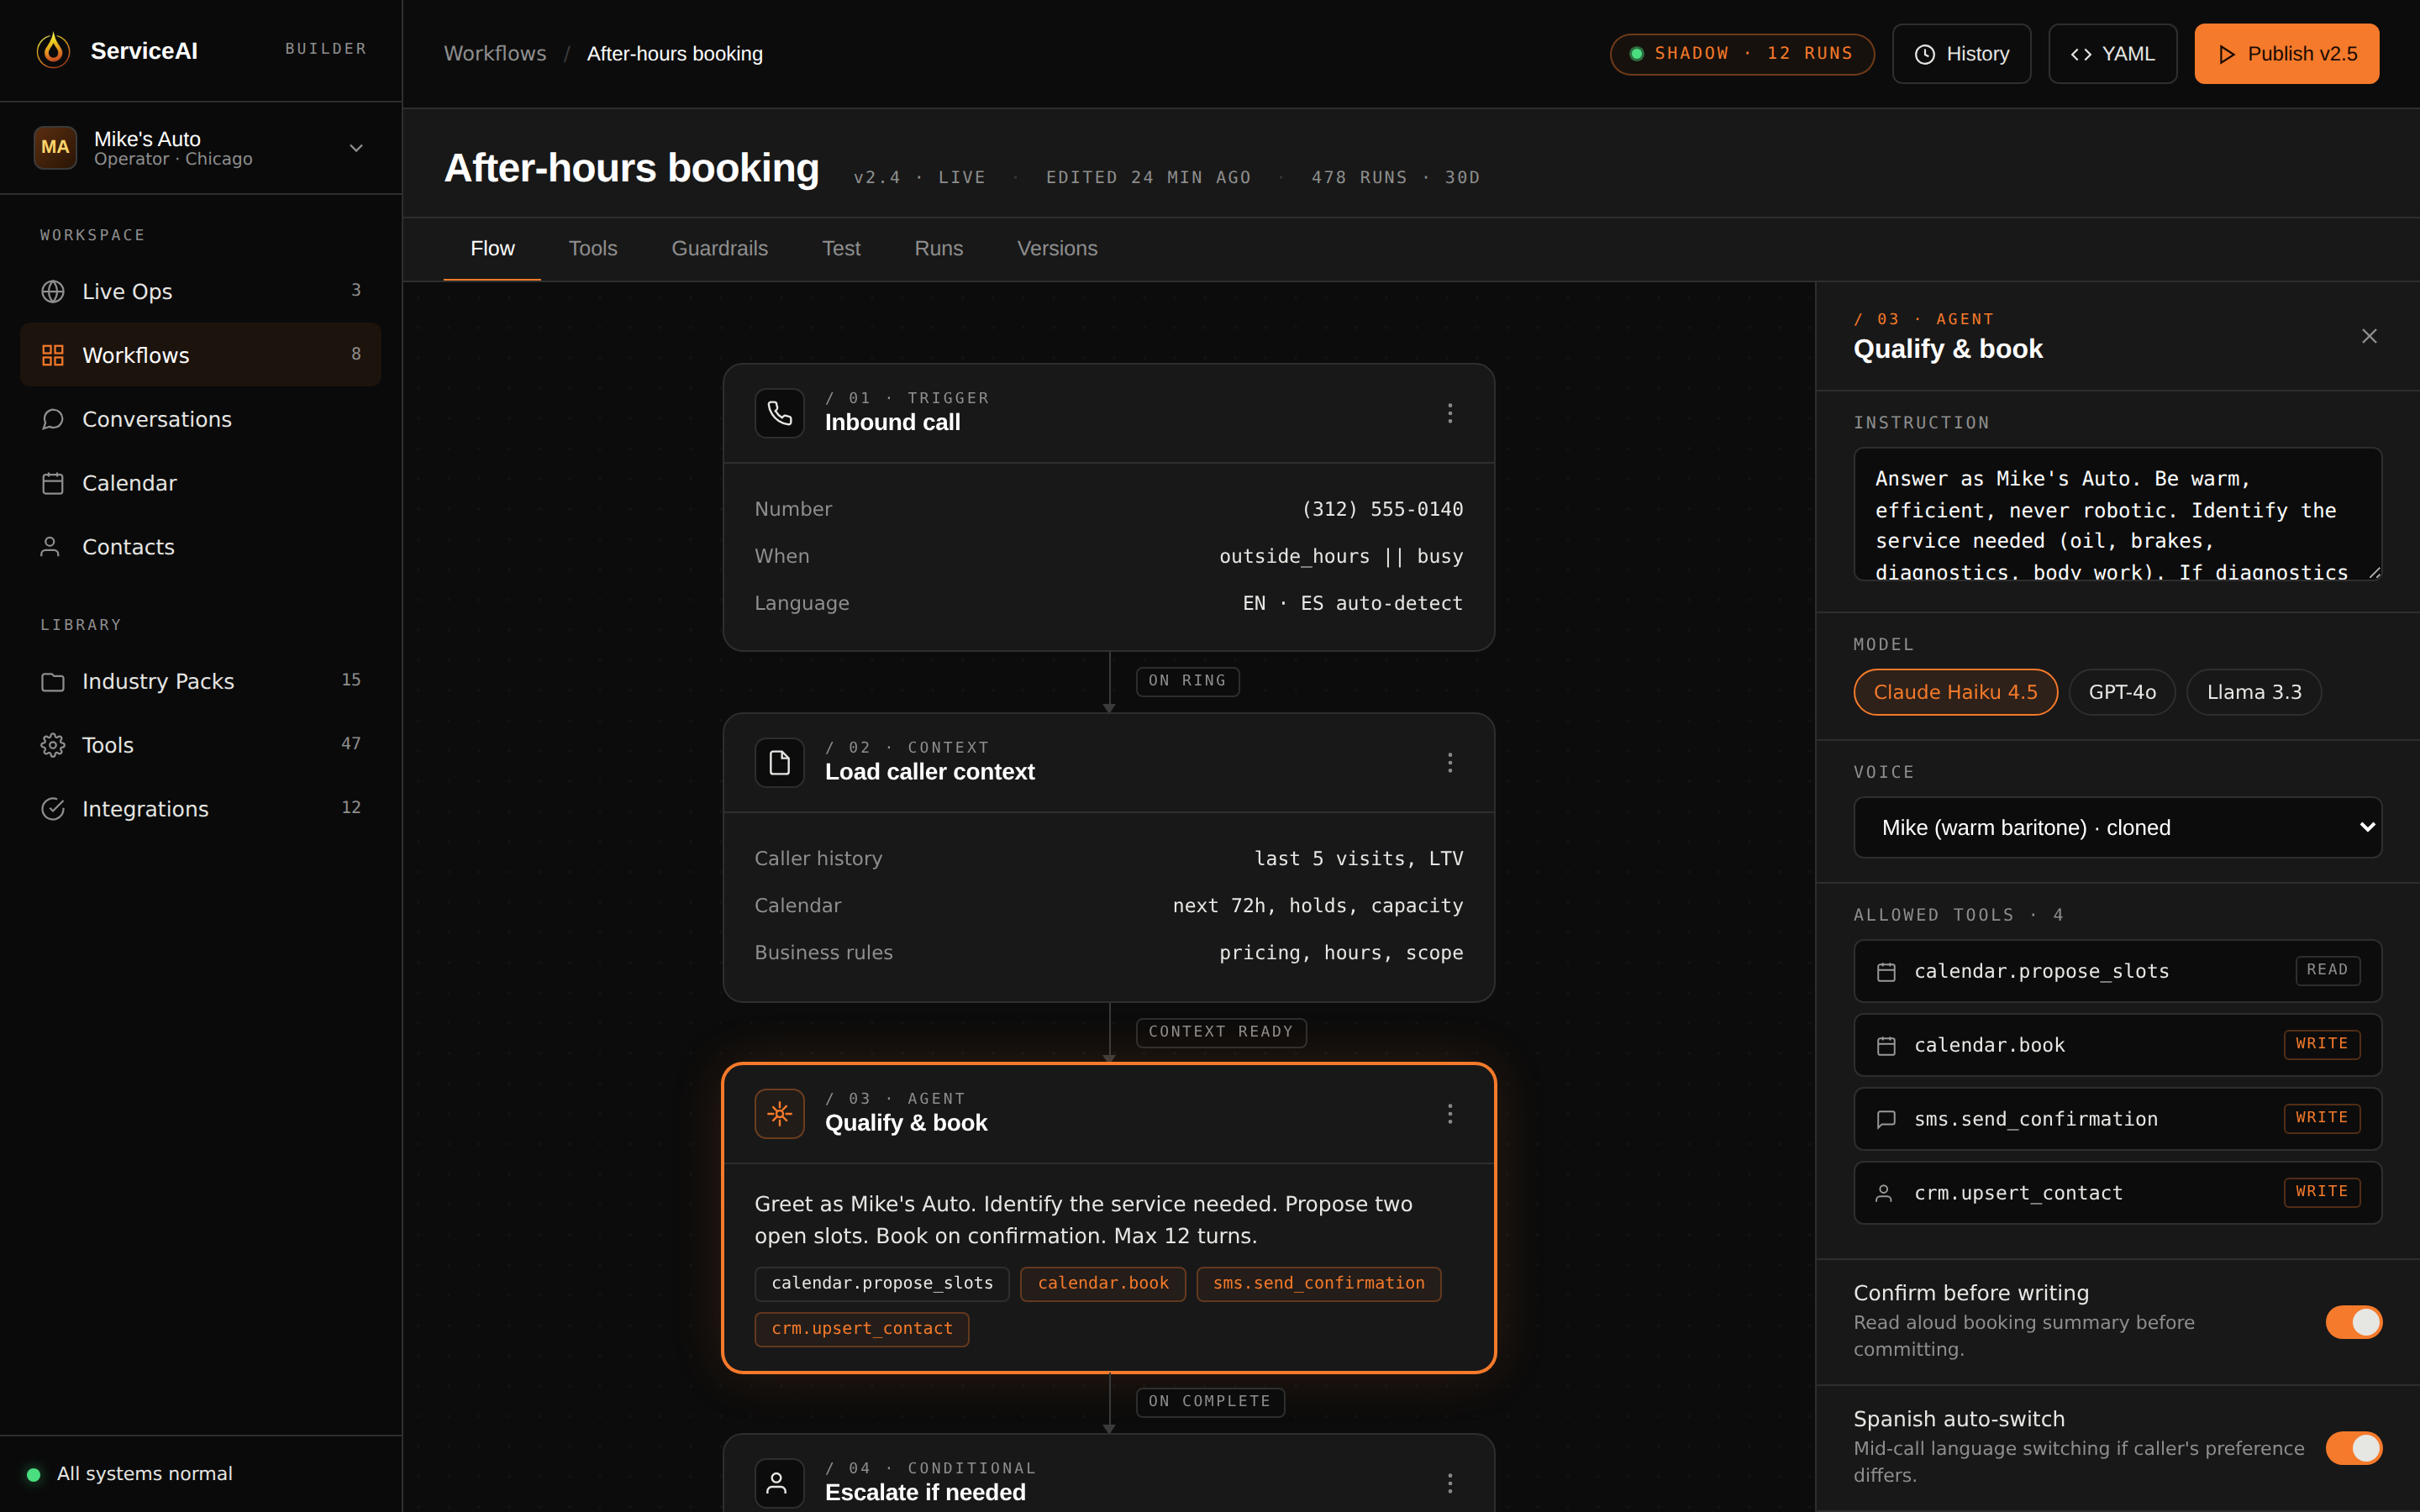Open Conversations in the sidebar
Image resolution: width=2420 pixels, height=1512 pixels.
click(200, 419)
